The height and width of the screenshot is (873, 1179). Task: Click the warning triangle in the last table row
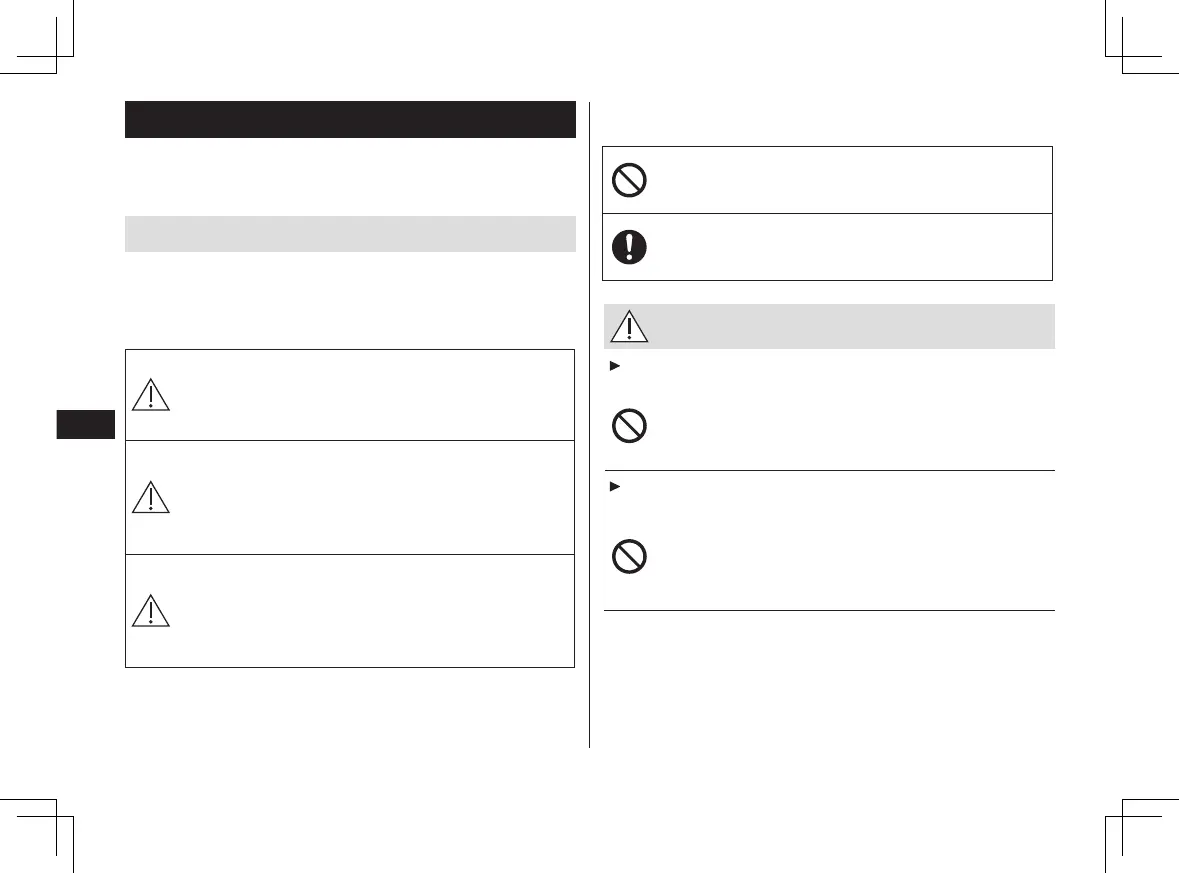pos(150,610)
